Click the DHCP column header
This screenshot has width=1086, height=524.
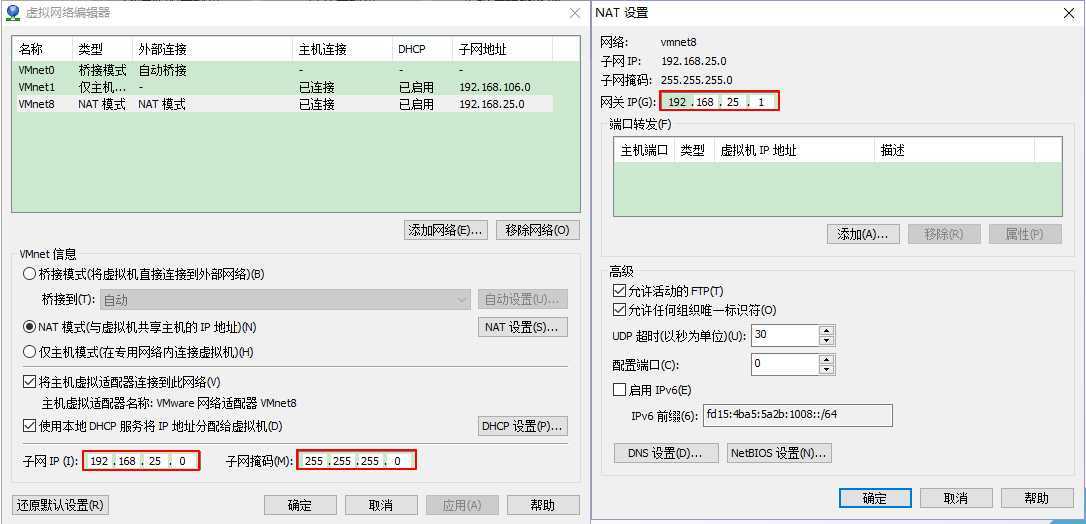point(422,49)
